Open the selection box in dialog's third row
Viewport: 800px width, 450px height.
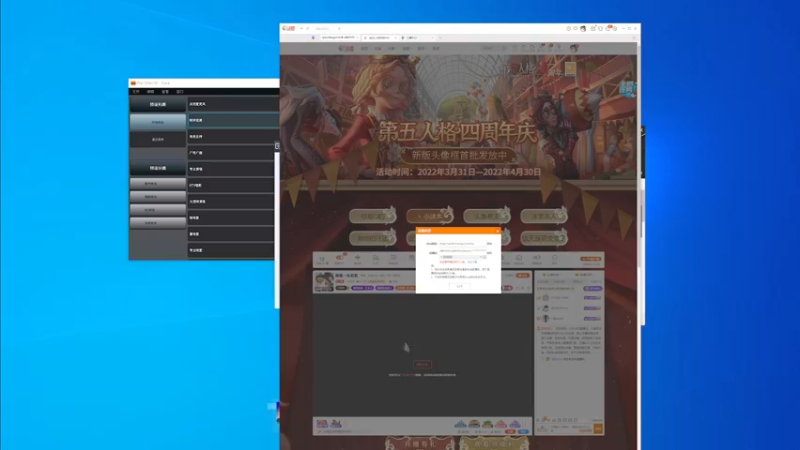click(x=462, y=257)
